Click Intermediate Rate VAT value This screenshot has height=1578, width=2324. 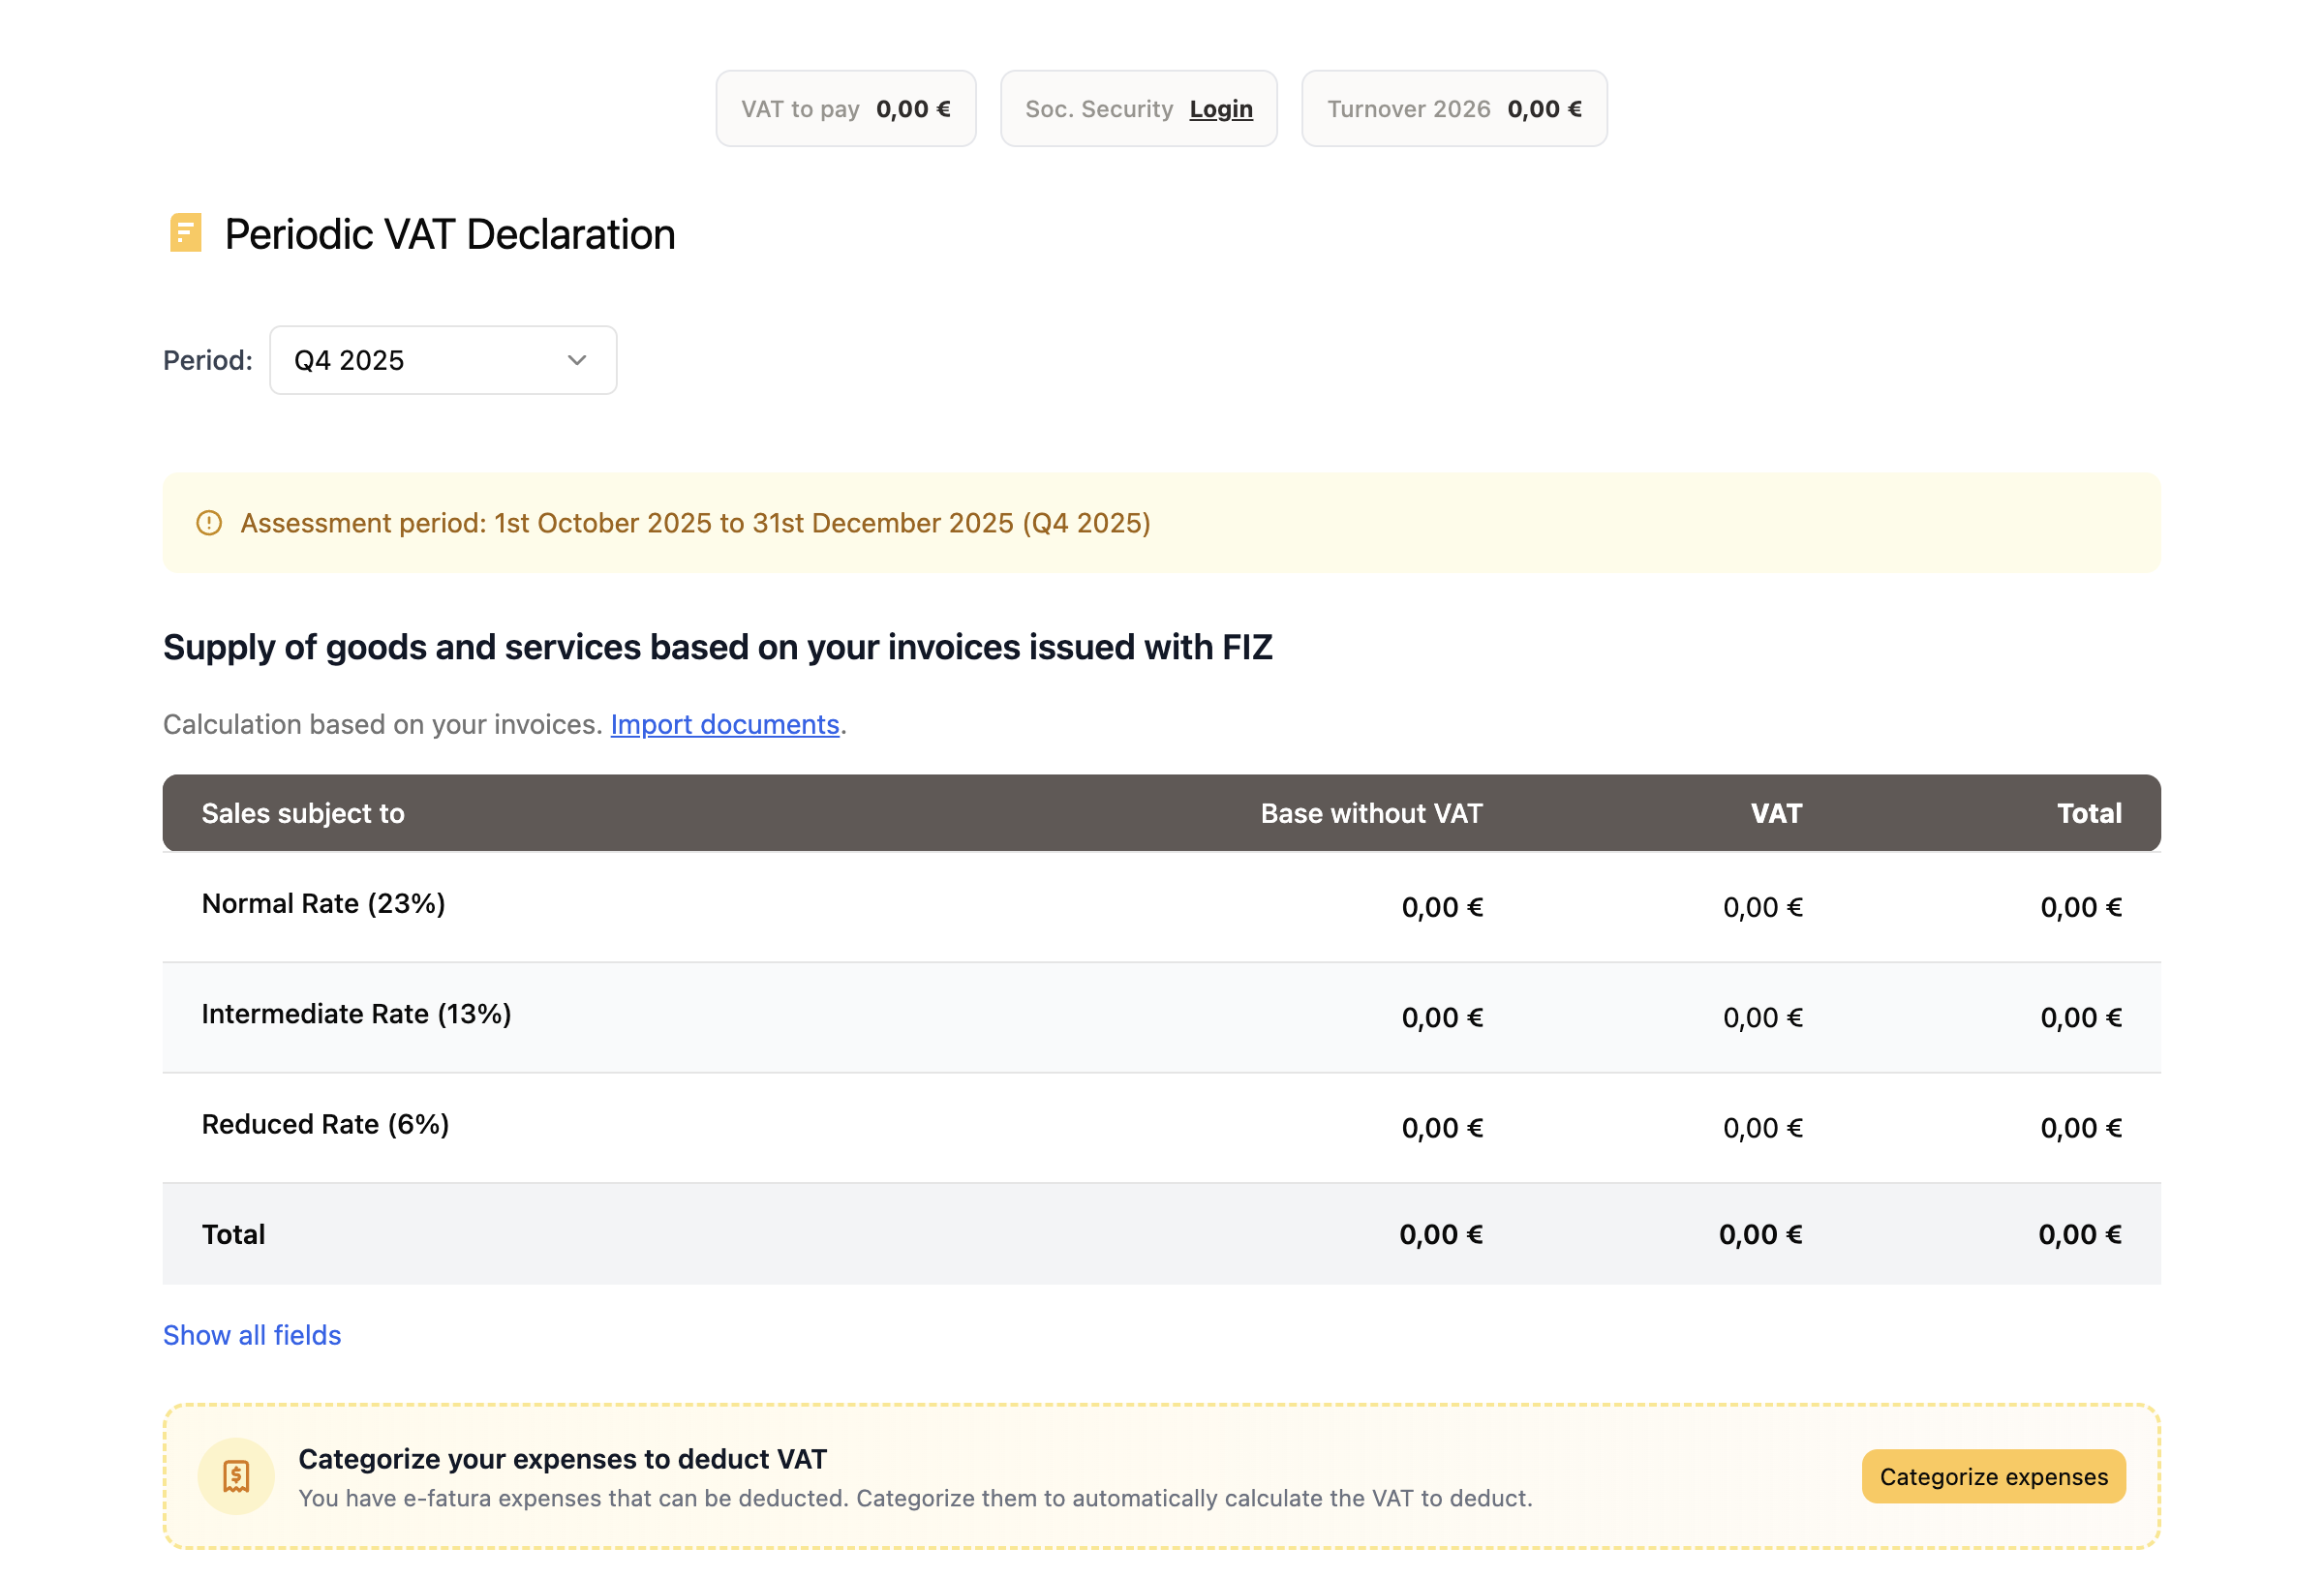tap(1762, 1018)
